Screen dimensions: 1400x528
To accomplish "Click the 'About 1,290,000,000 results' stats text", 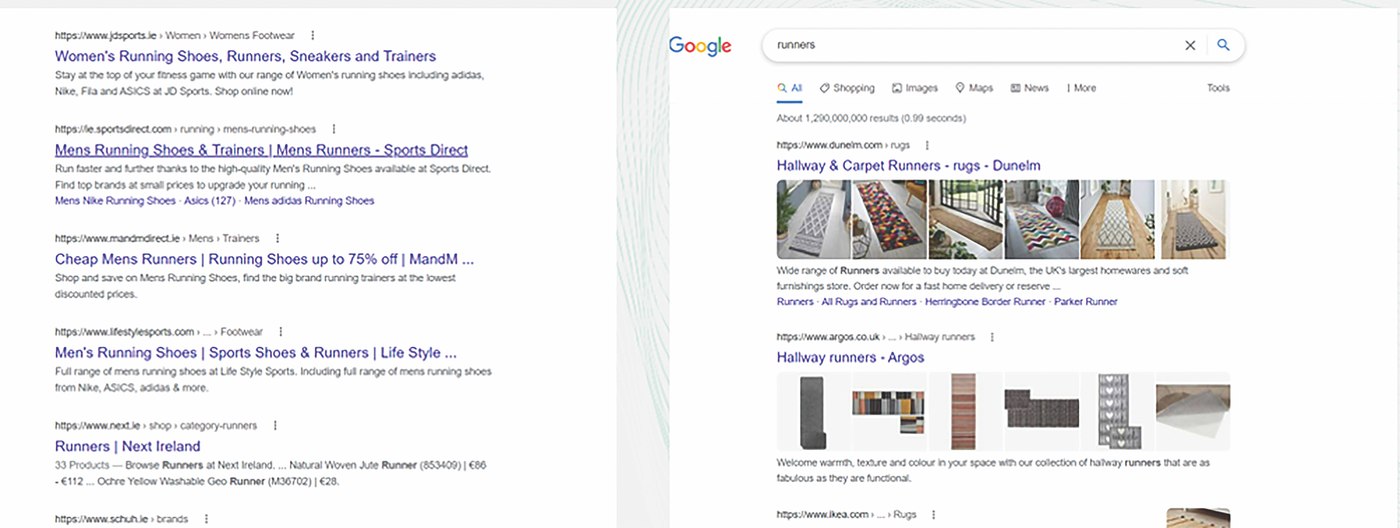I will (x=871, y=118).
